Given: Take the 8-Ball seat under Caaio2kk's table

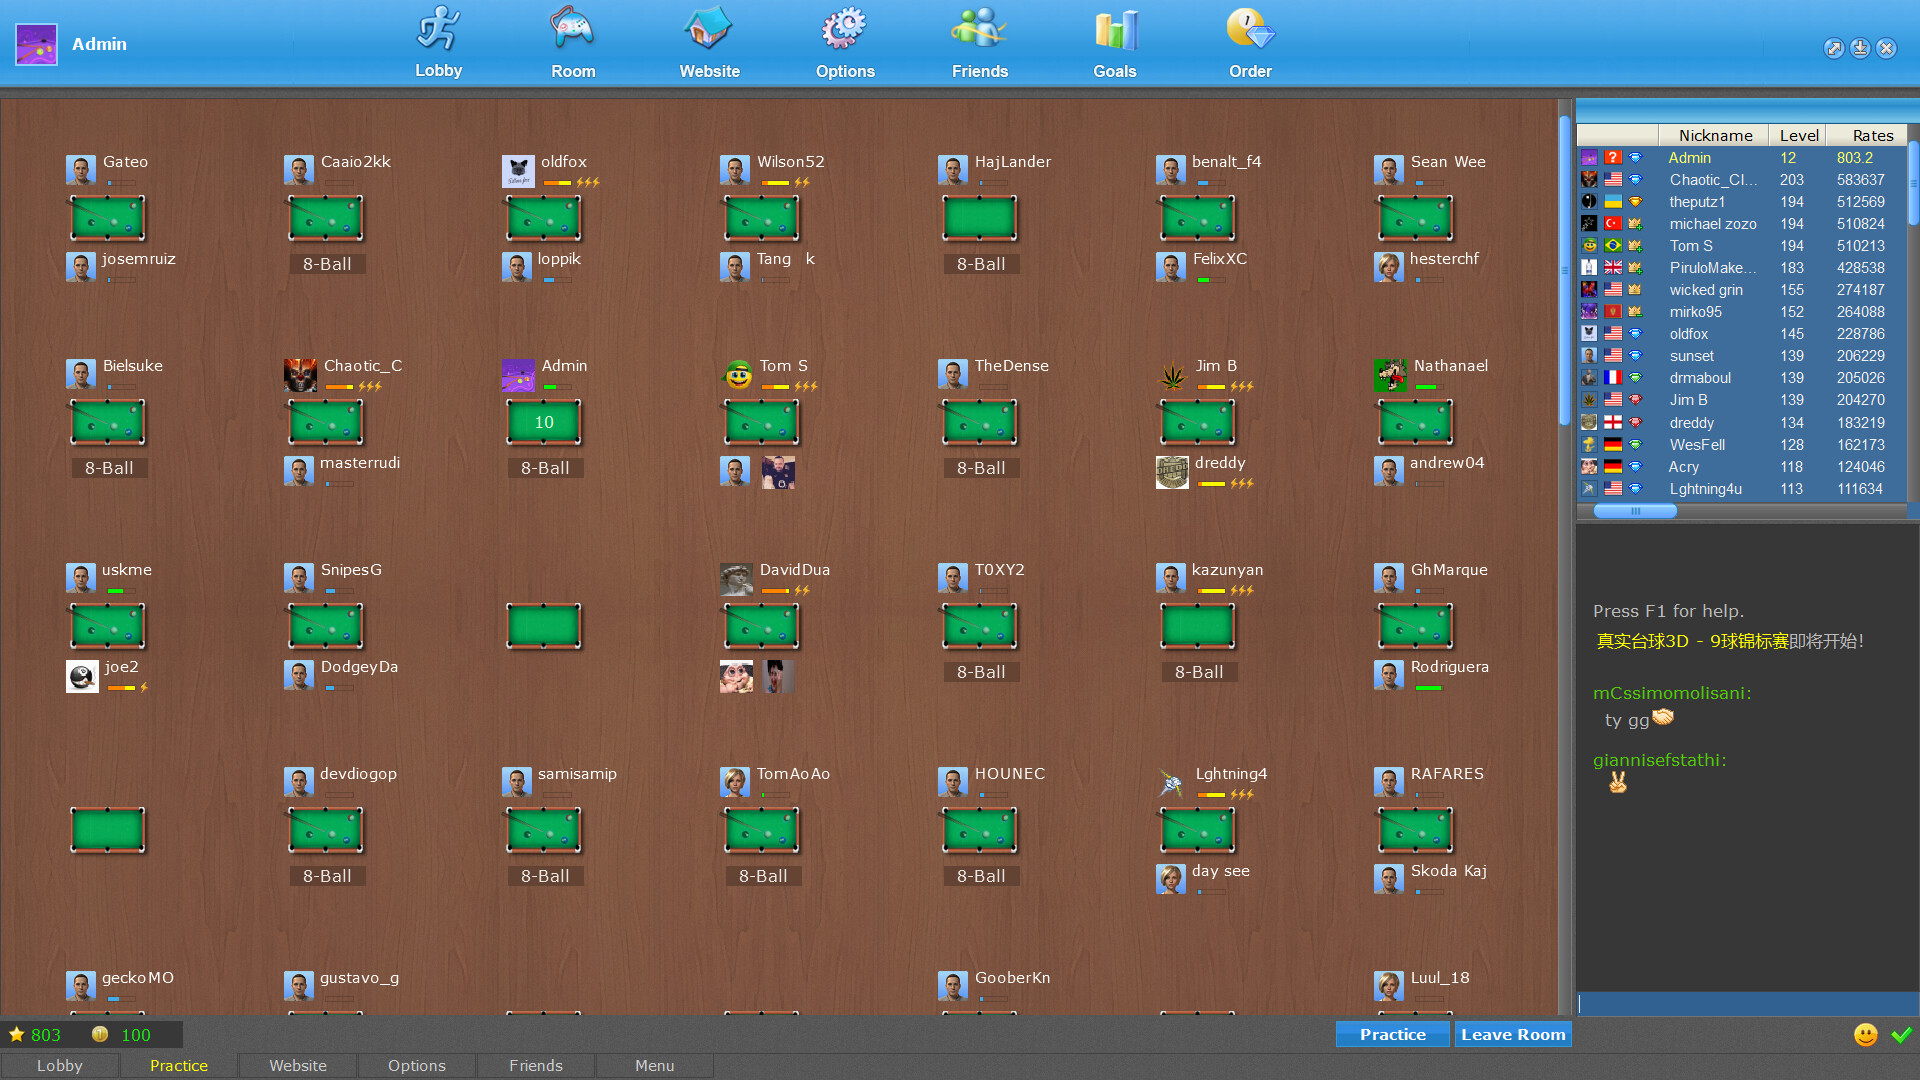Looking at the screenshot, I should click(x=327, y=264).
